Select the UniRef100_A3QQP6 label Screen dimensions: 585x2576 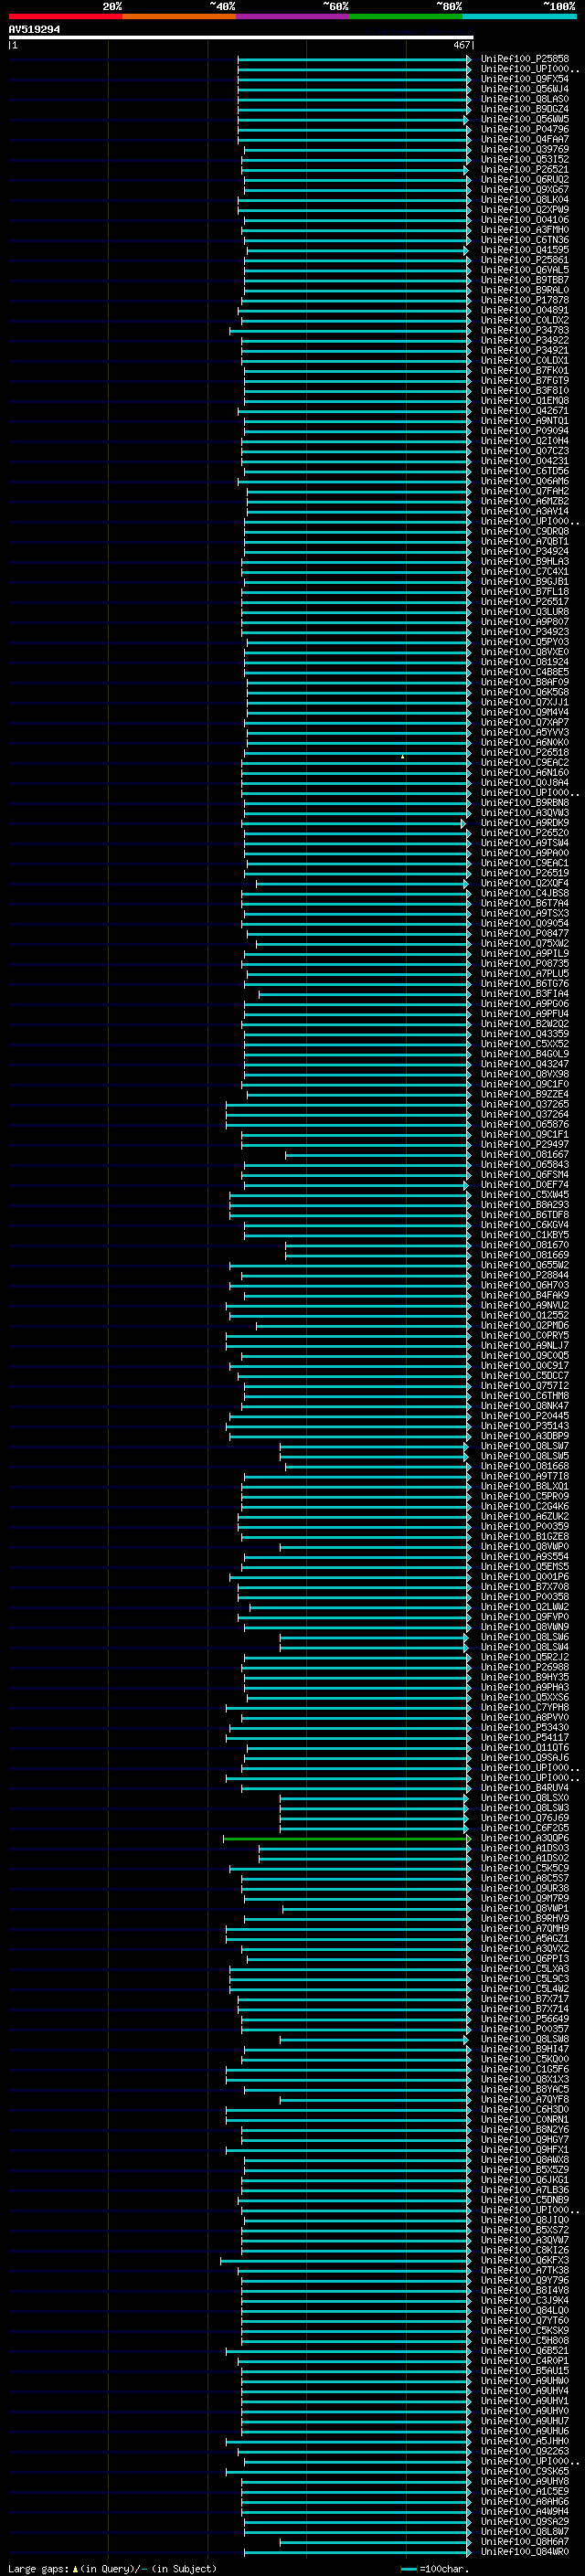tap(524, 1838)
